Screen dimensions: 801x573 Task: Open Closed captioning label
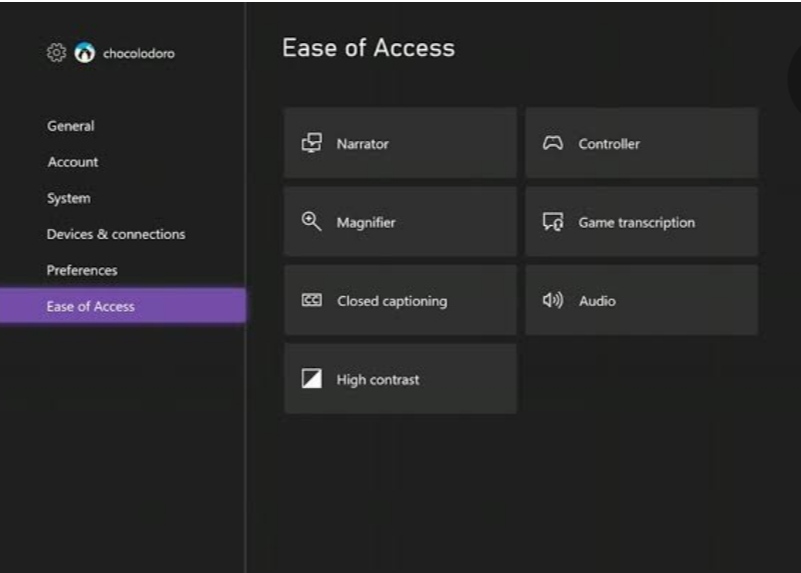(x=392, y=301)
